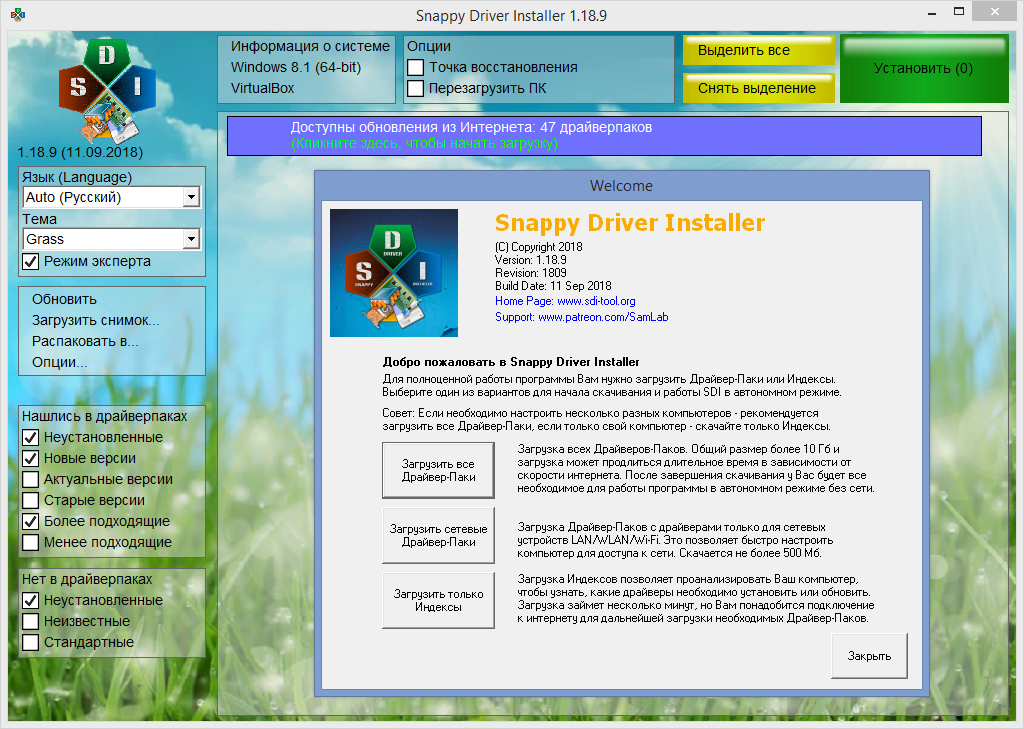Image resolution: width=1024 pixels, height=729 pixels.
Task: Click the version 1.18.9 (11.09.2018) label
Action: point(80,152)
